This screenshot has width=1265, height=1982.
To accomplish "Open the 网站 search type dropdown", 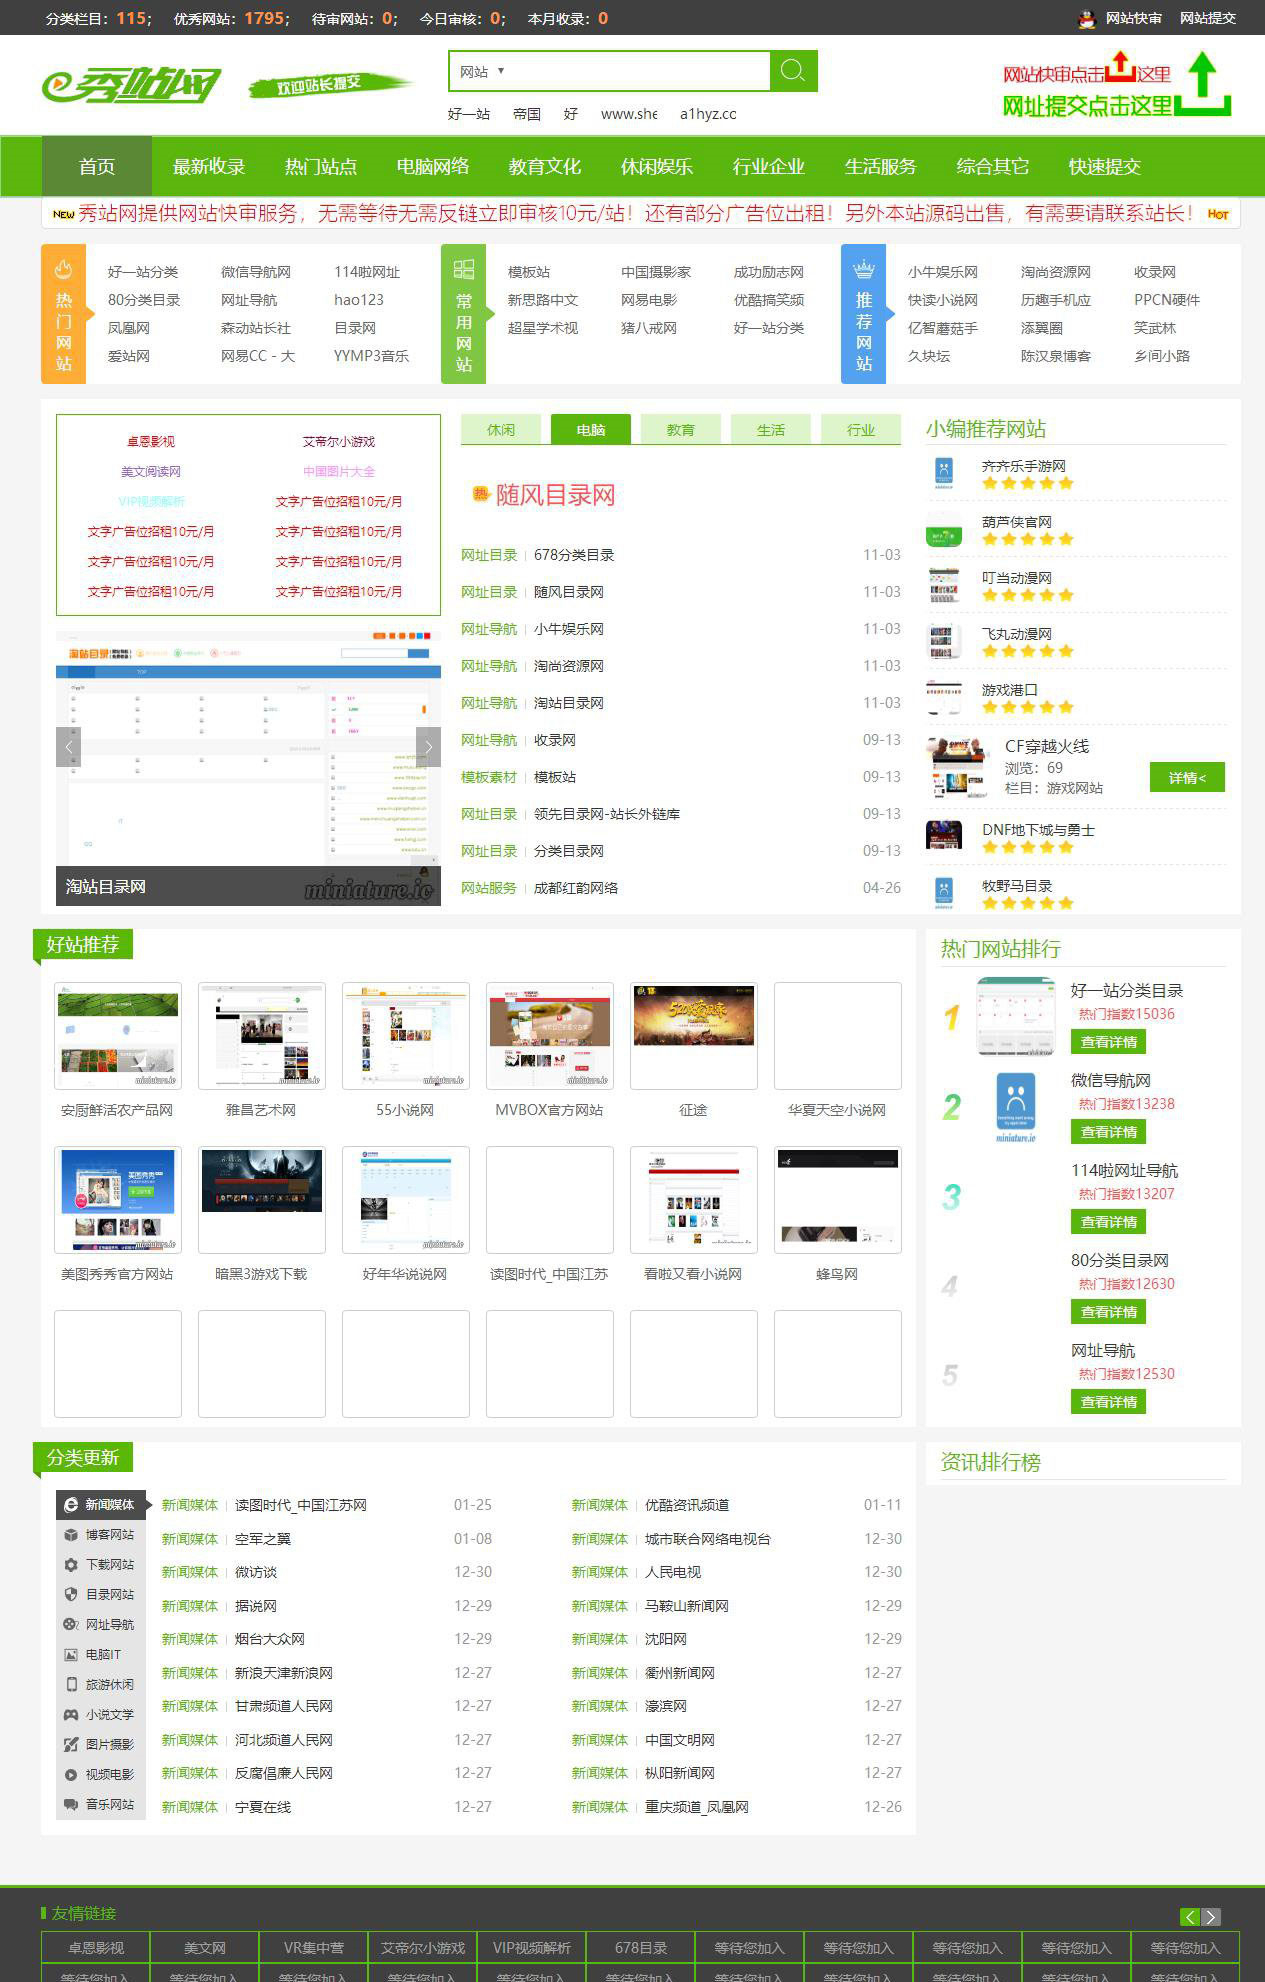I will tap(482, 72).
